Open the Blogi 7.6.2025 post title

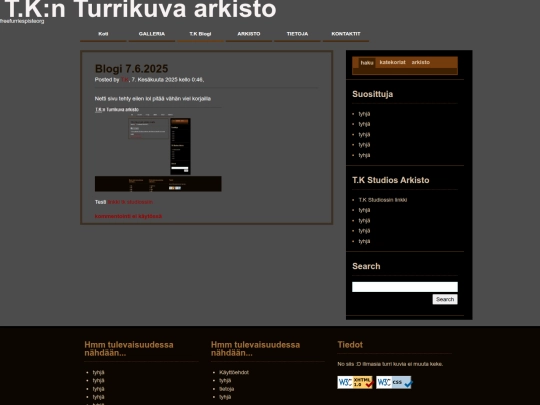coord(132,69)
